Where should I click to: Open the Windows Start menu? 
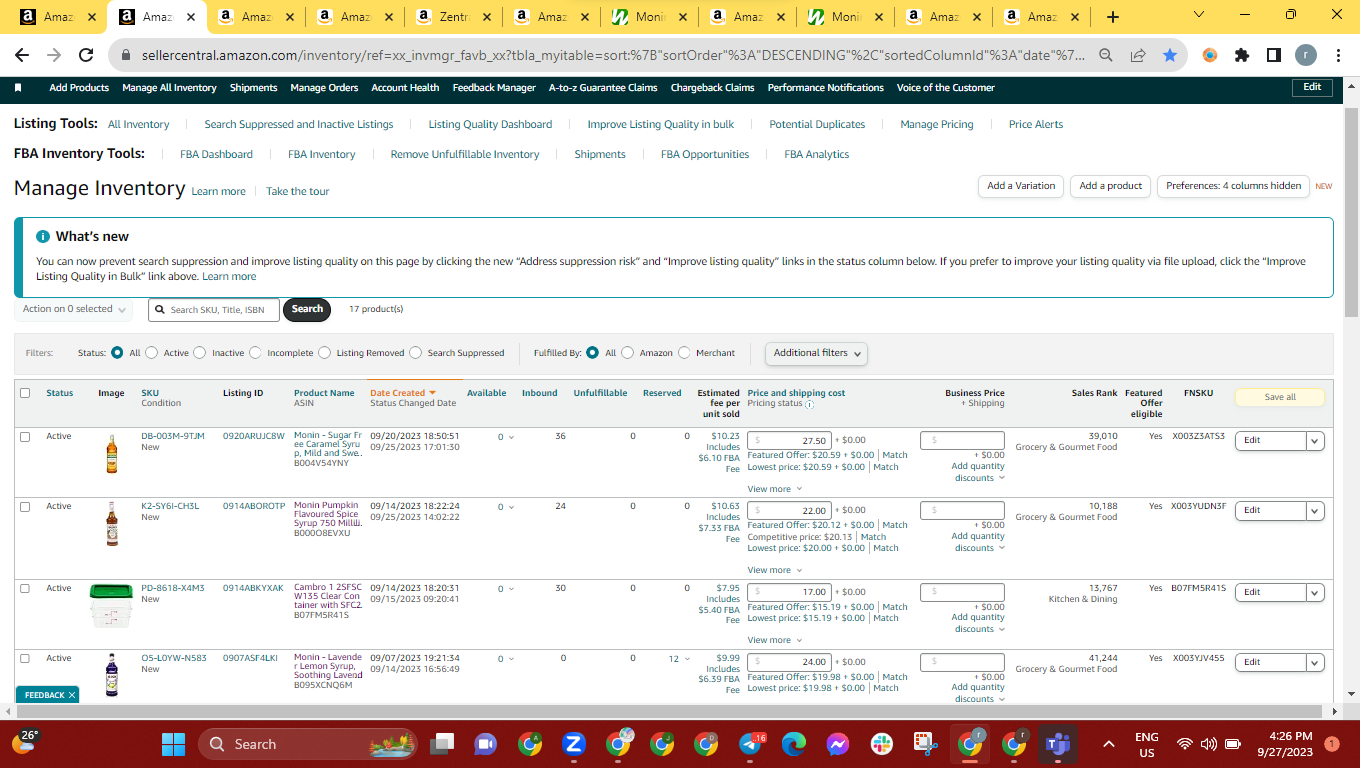pyautogui.click(x=174, y=744)
